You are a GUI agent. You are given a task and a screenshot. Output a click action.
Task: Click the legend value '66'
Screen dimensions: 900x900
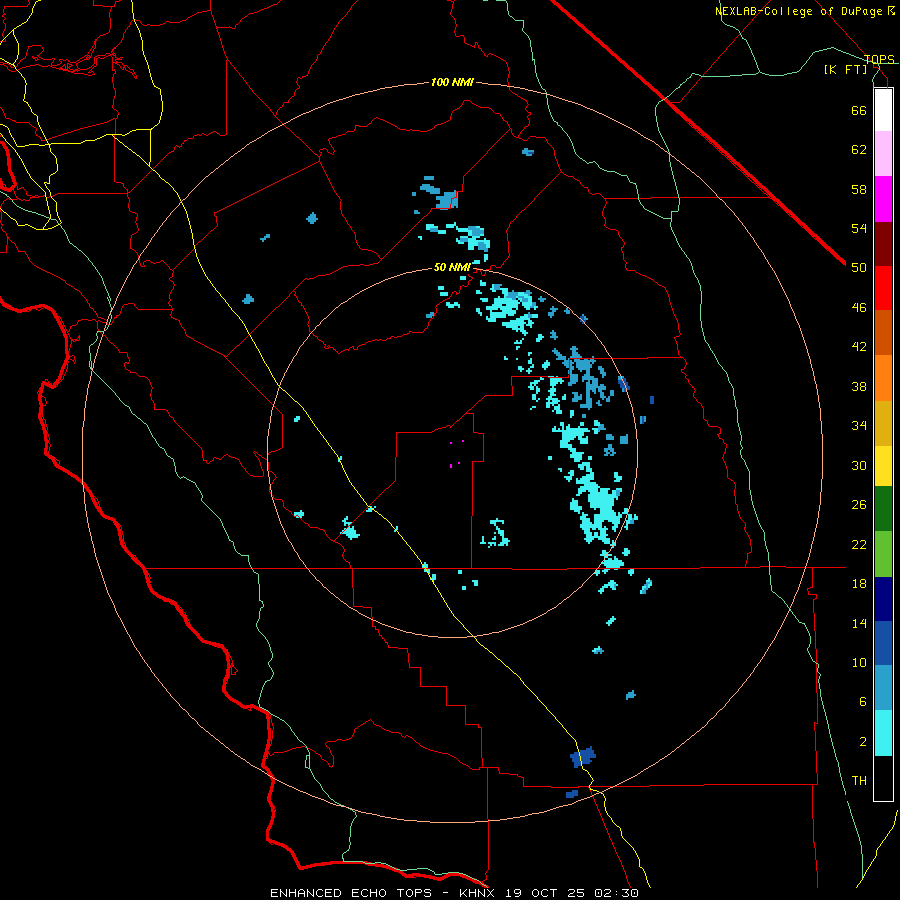click(859, 110)
